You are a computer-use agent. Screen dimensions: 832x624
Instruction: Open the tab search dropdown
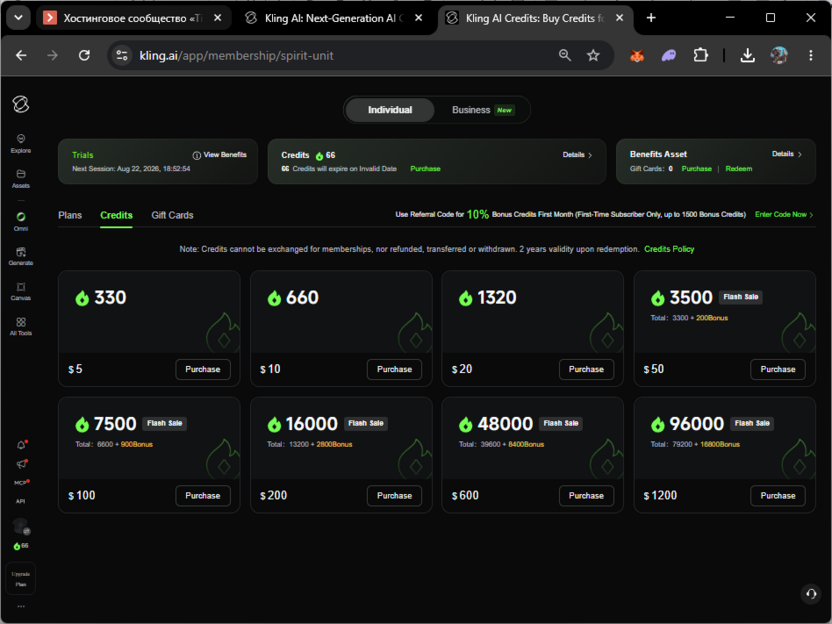click(x=19, y=18)
